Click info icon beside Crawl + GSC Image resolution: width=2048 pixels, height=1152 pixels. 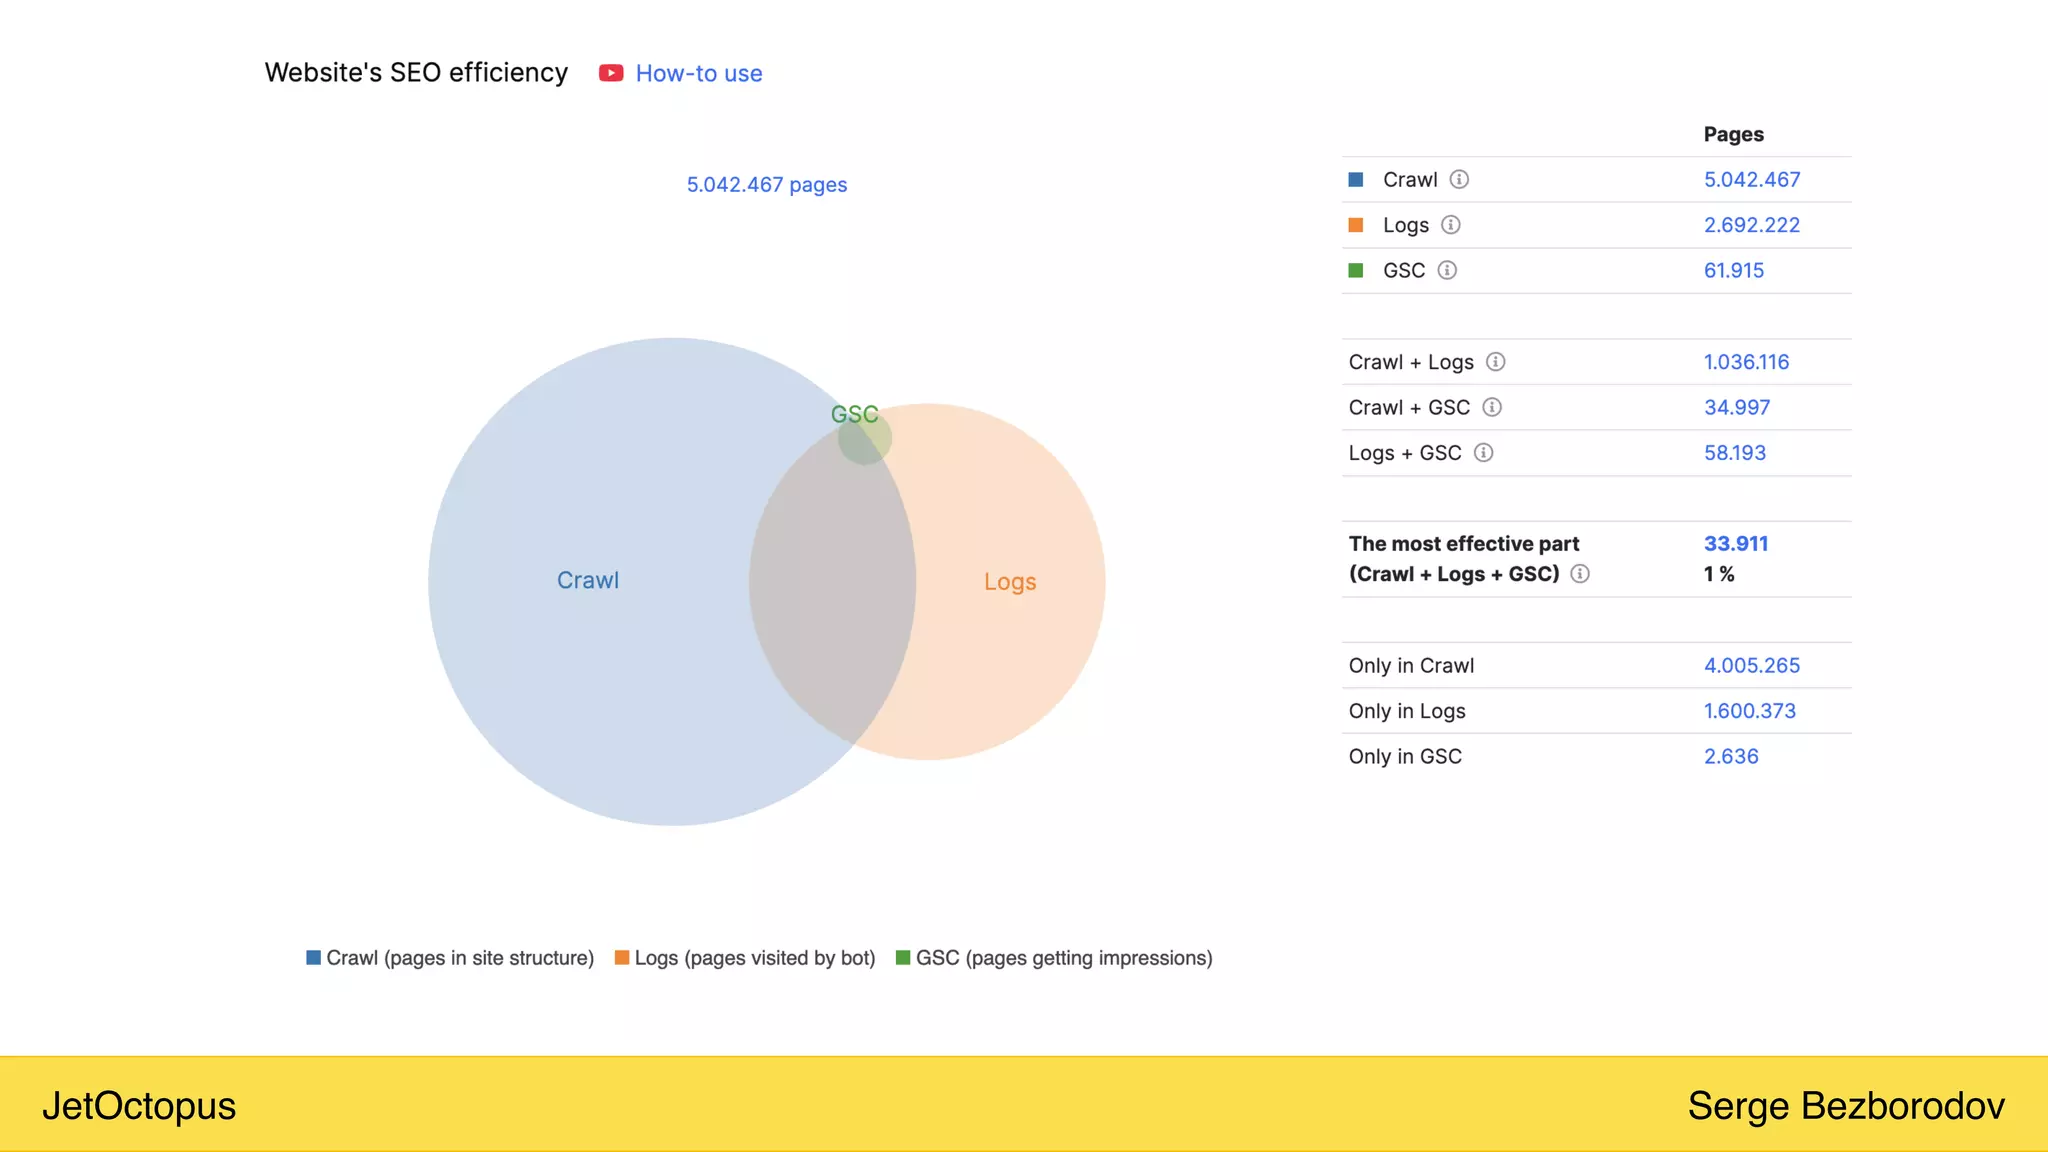[x=1491, y=407]
